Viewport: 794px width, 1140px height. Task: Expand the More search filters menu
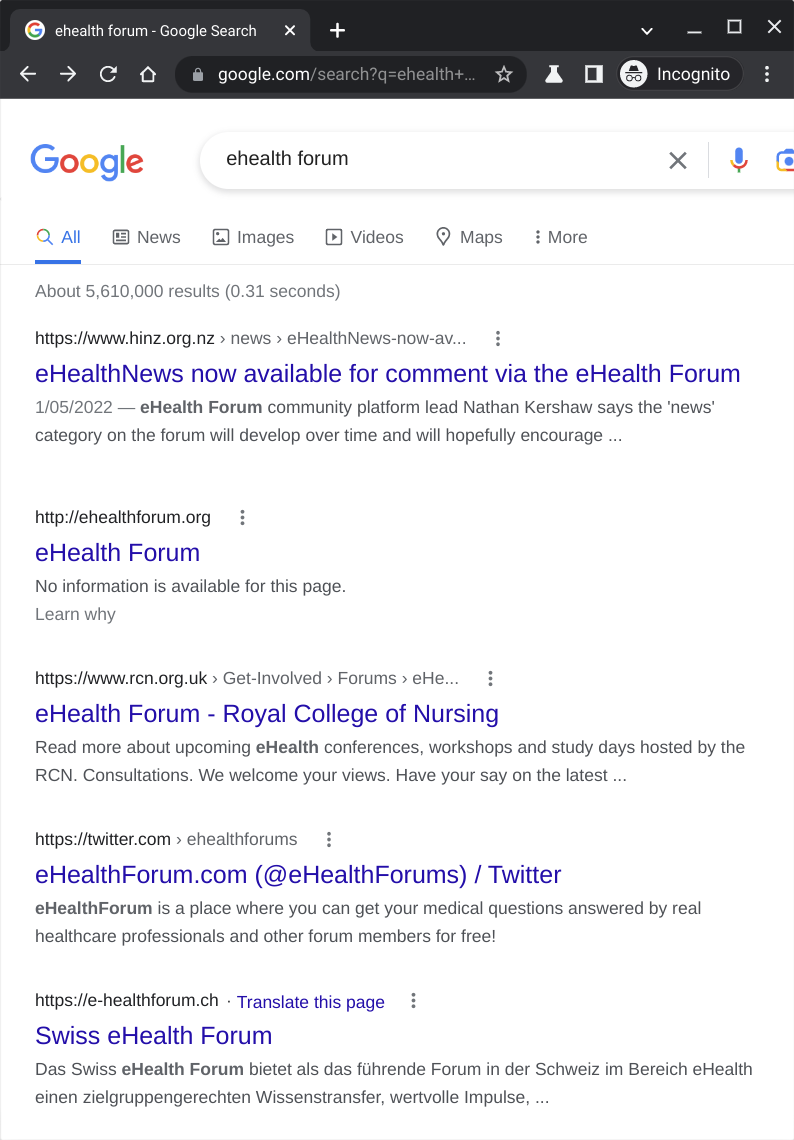(560, 237)
